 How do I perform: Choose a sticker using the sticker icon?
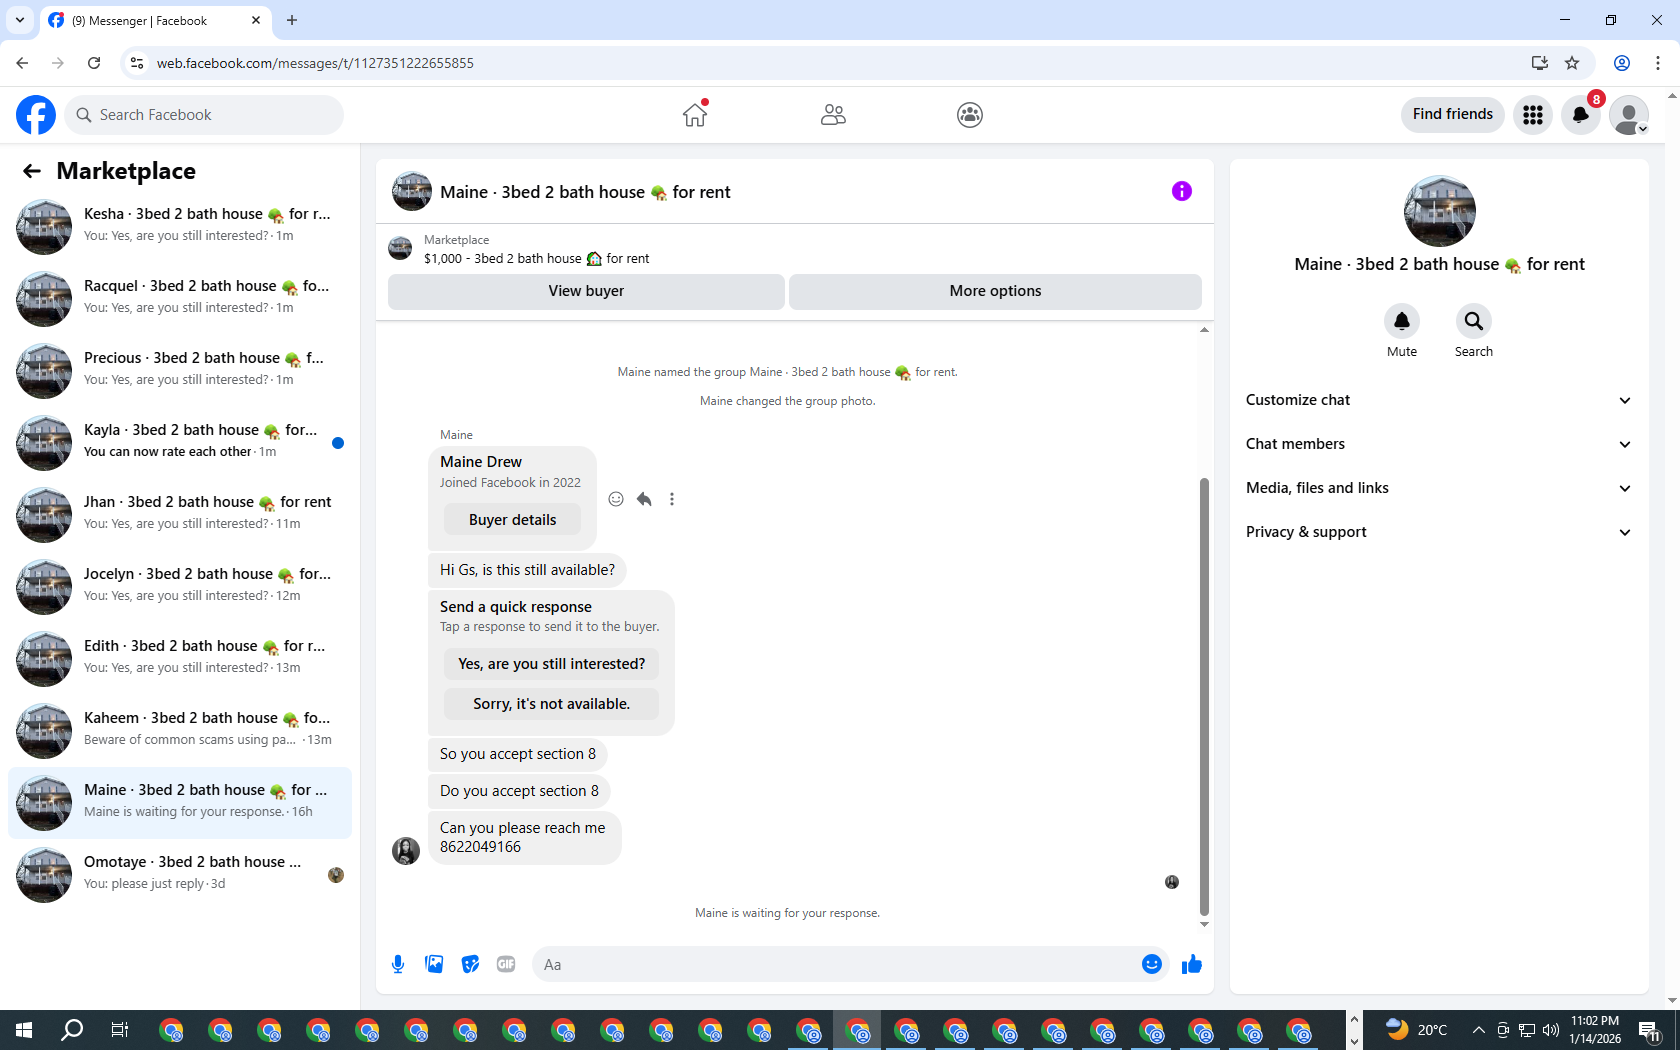470,964
